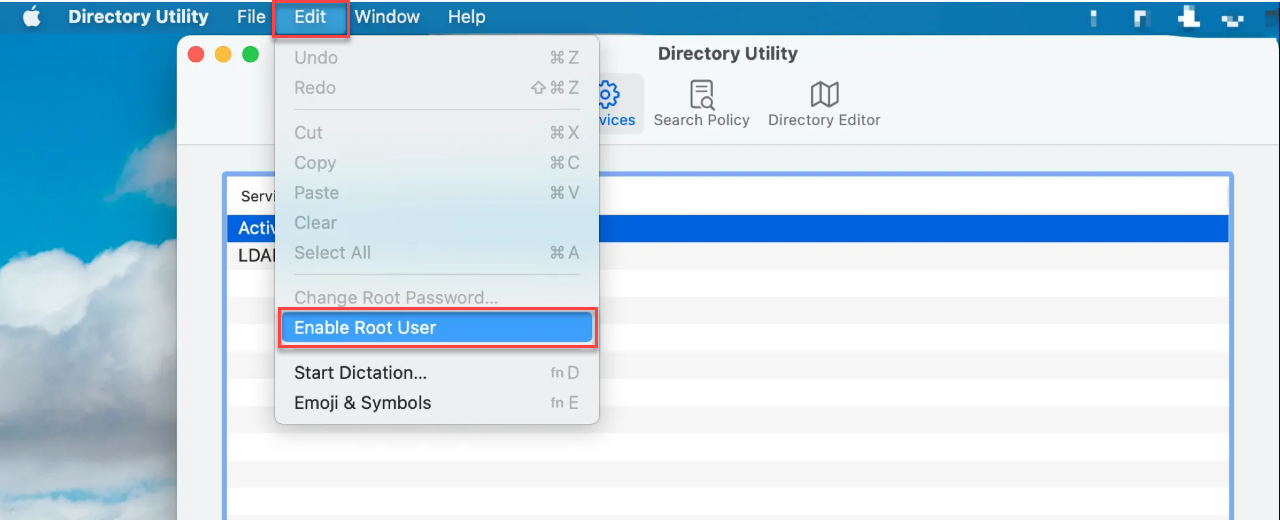Select the LDAP service row
The height and width of the screenshot is (520, 1280).
click(x=727, y=256)
